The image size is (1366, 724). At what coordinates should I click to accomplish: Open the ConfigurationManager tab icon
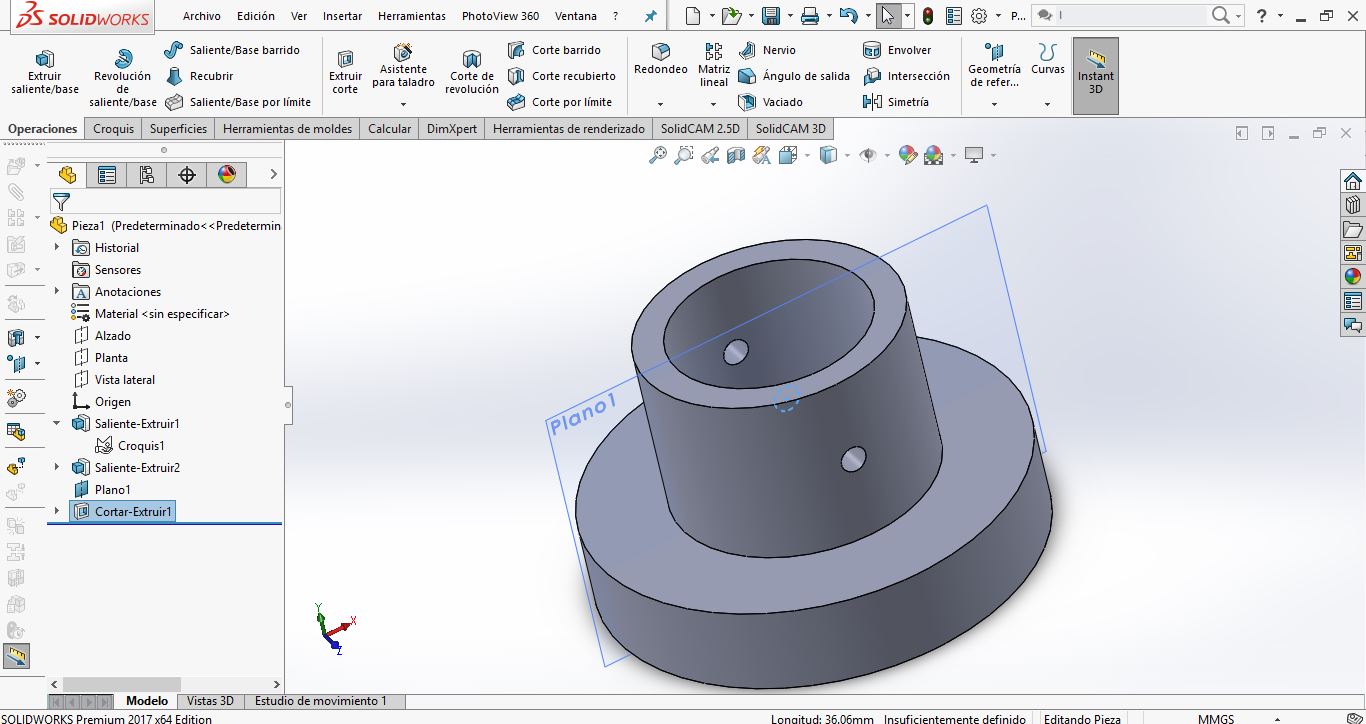pyautogui.click(x=147, y=175)
